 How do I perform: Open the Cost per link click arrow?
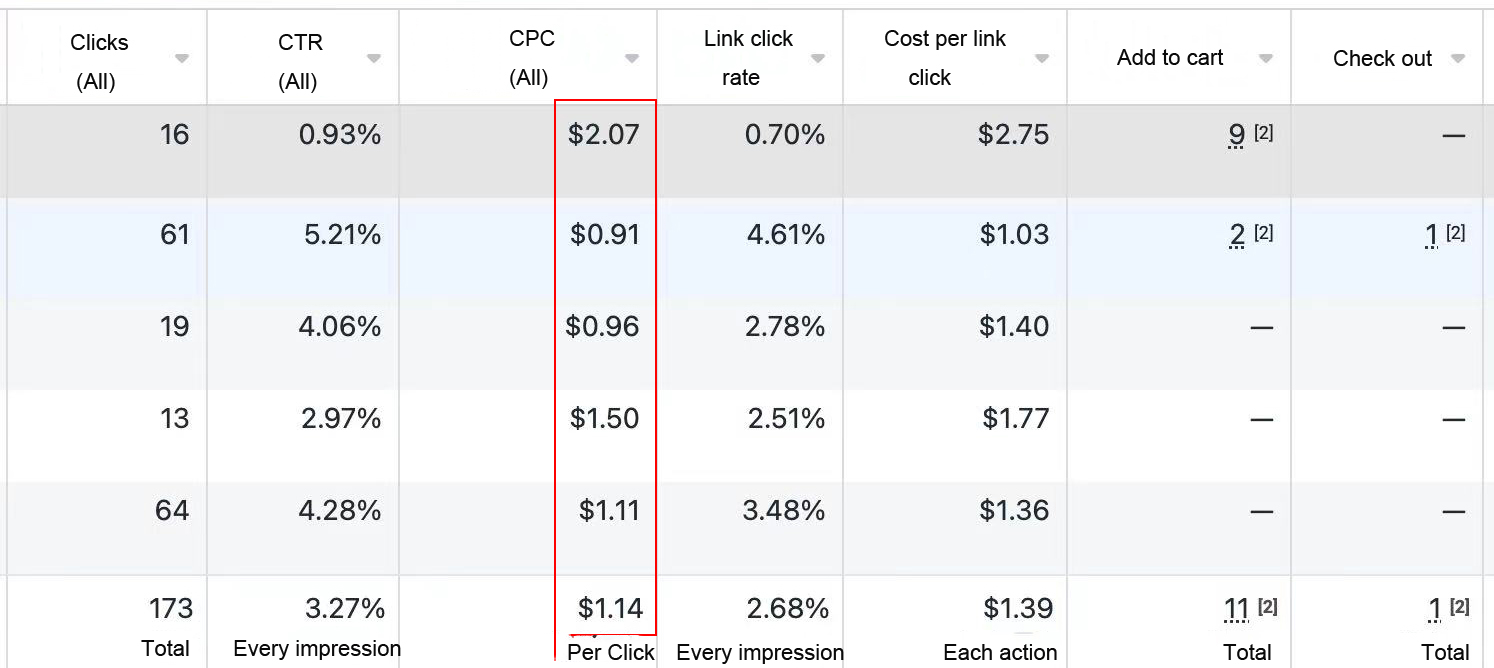tap(1042, 59)
